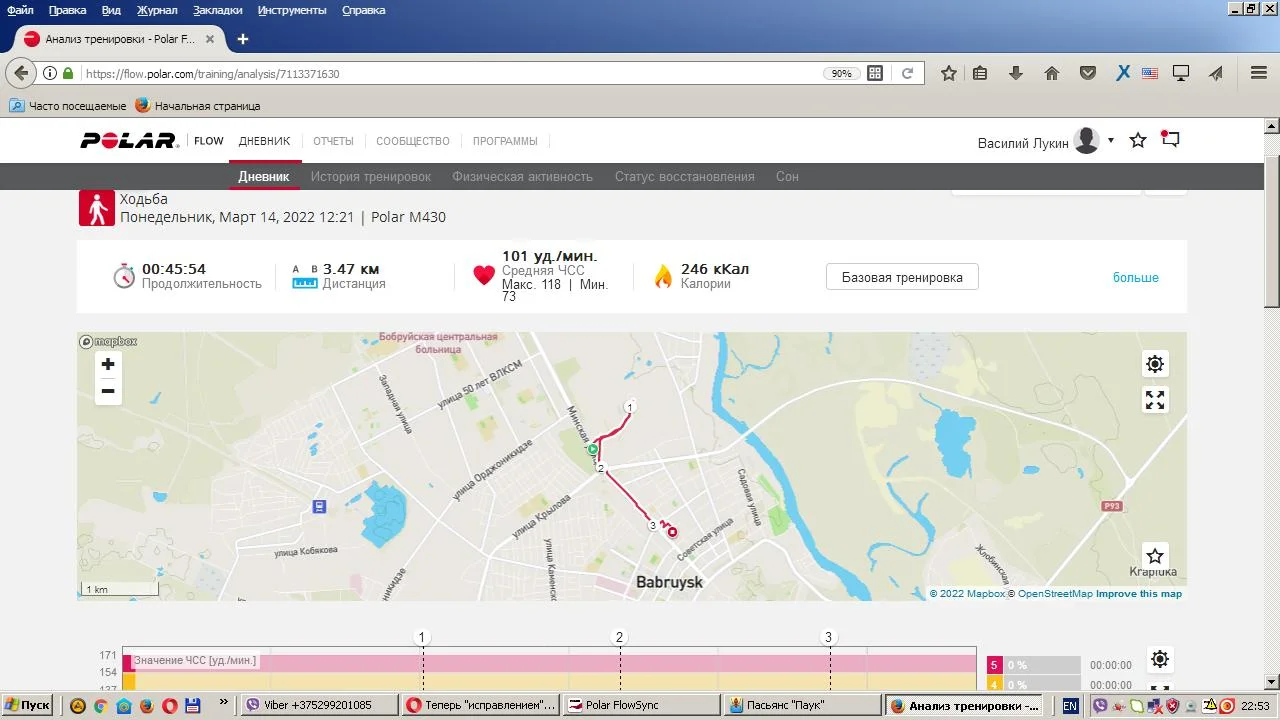The height and width of the screenshot is (720, 1280).
Task: Open the Физическая активность subtab
Action: click(x=523, y=176)
